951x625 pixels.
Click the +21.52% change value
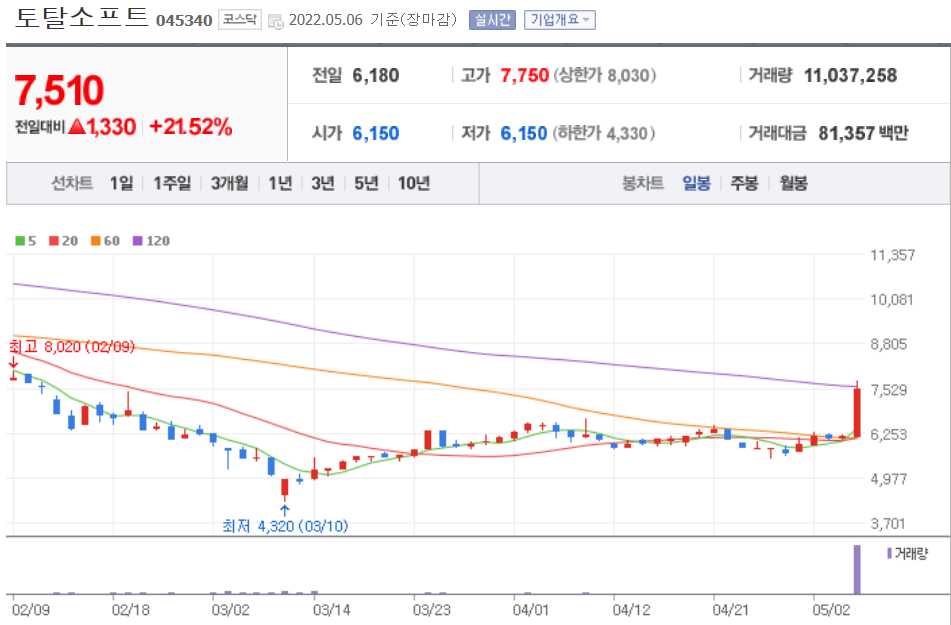click(x=190, y=127)
